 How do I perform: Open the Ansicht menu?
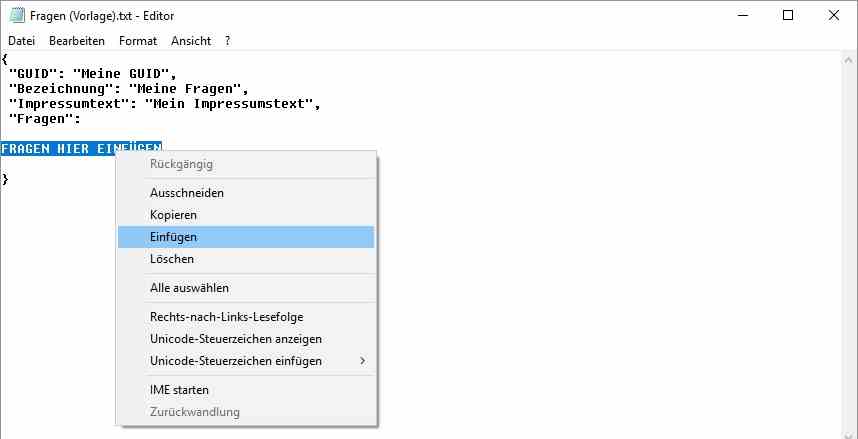(x=191, y=41)
